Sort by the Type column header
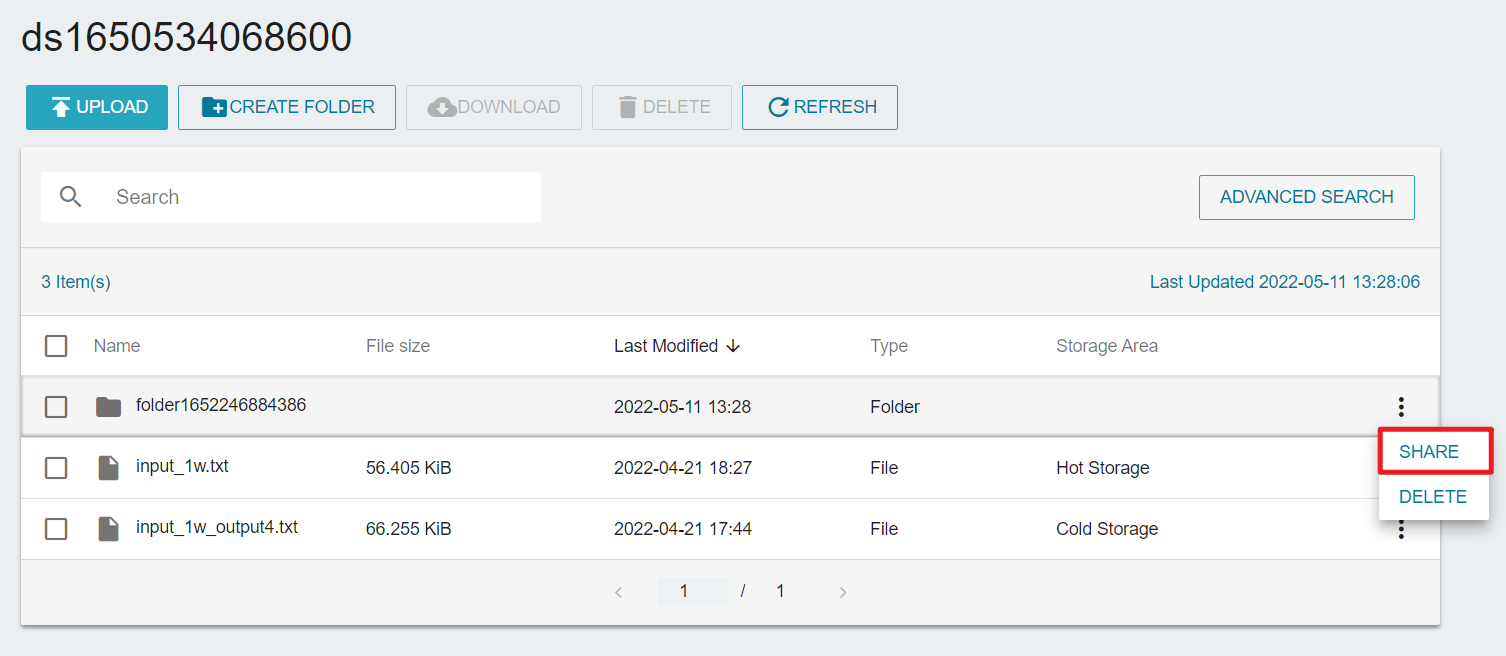 coord(889,346)
